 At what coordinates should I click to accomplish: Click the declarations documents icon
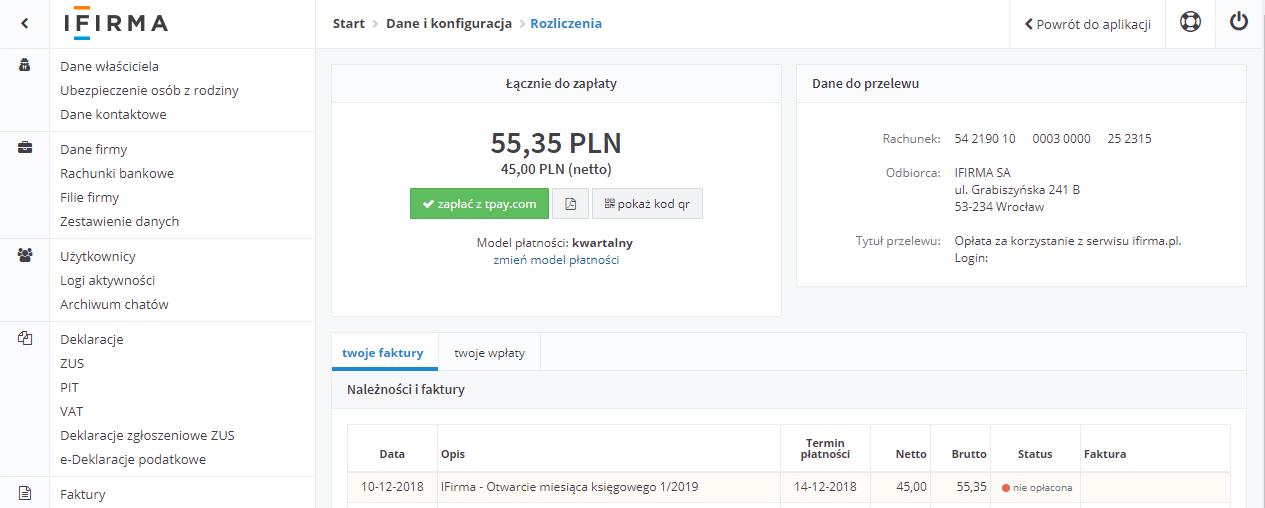pos(25,338)
